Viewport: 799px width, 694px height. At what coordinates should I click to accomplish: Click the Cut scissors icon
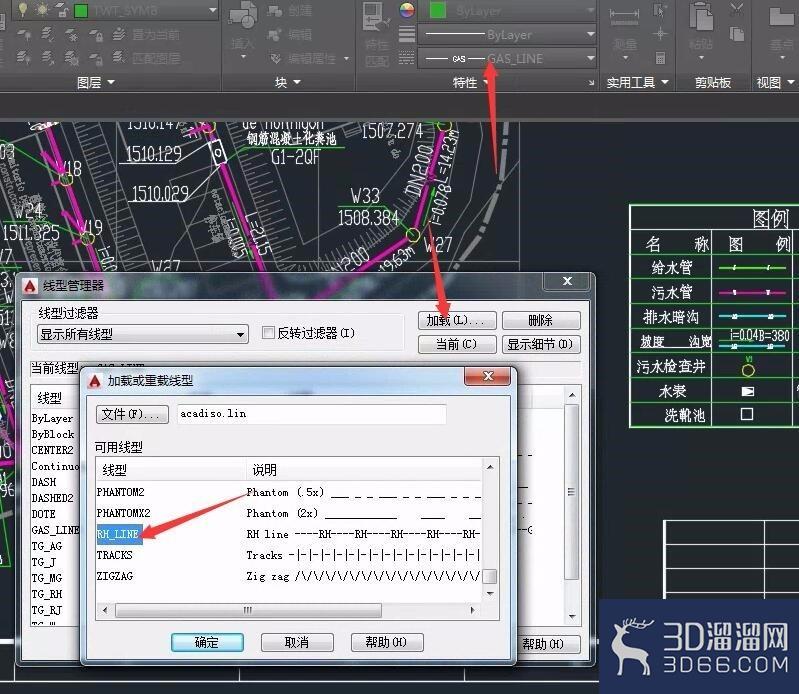(x=736, y=10)
